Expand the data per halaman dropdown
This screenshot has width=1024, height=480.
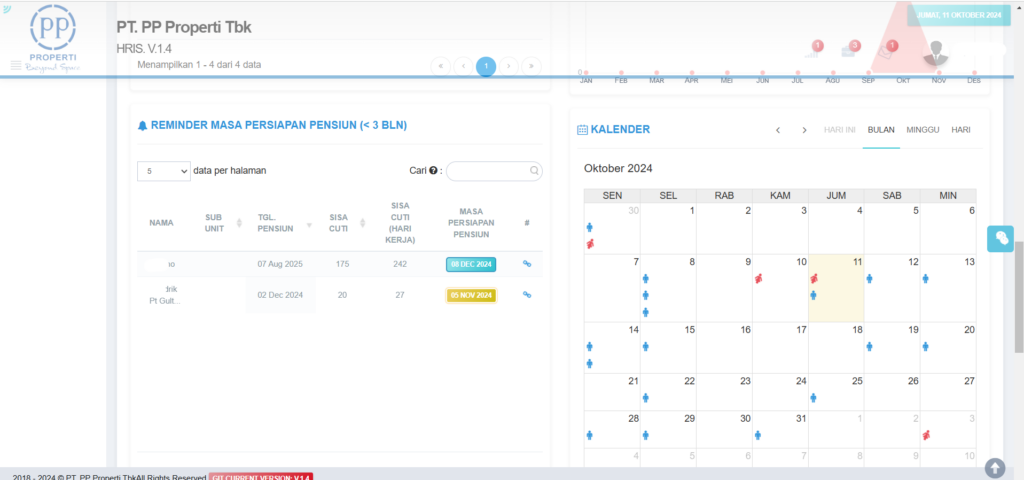(163, 171)
